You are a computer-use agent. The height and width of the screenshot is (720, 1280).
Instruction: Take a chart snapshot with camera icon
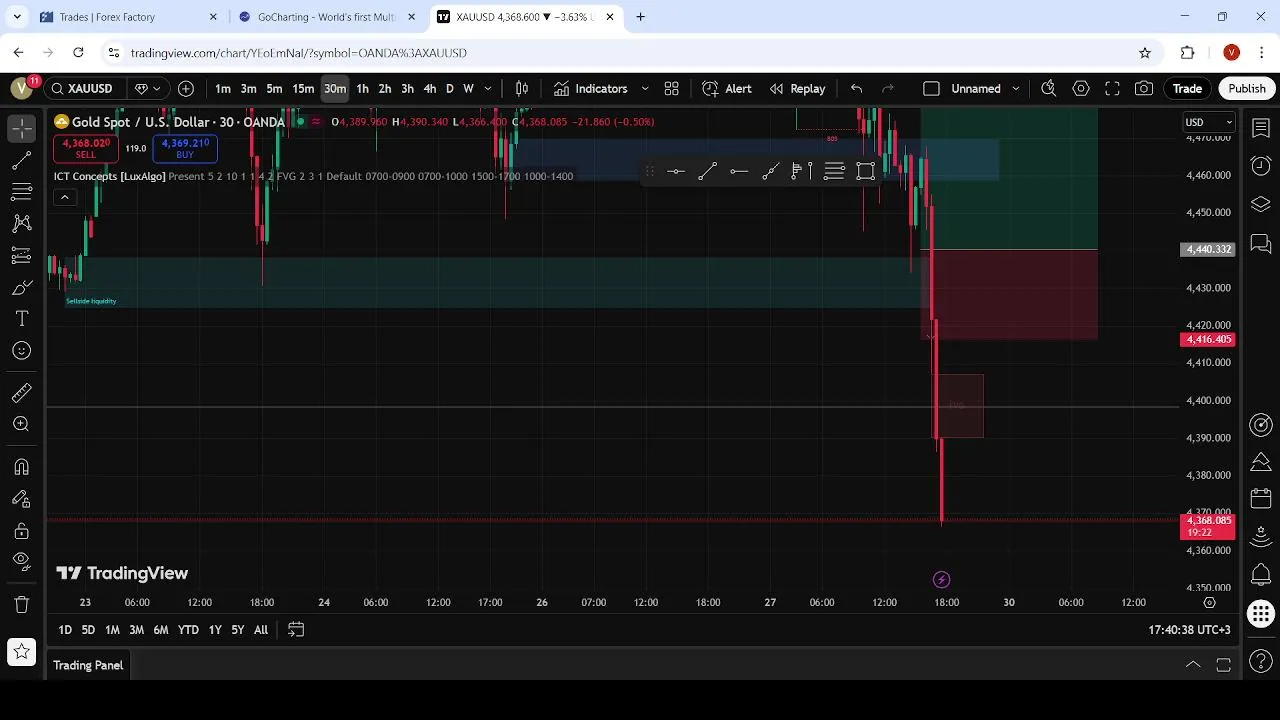(1144, 89)
